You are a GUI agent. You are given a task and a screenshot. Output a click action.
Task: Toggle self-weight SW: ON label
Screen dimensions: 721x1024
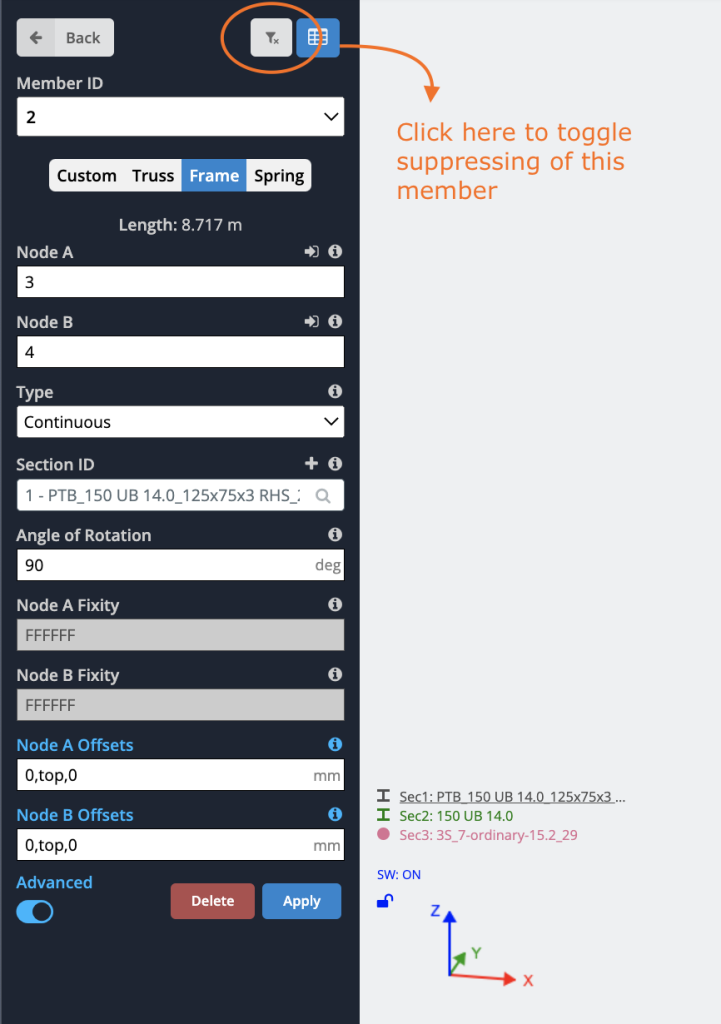(399, 875)
